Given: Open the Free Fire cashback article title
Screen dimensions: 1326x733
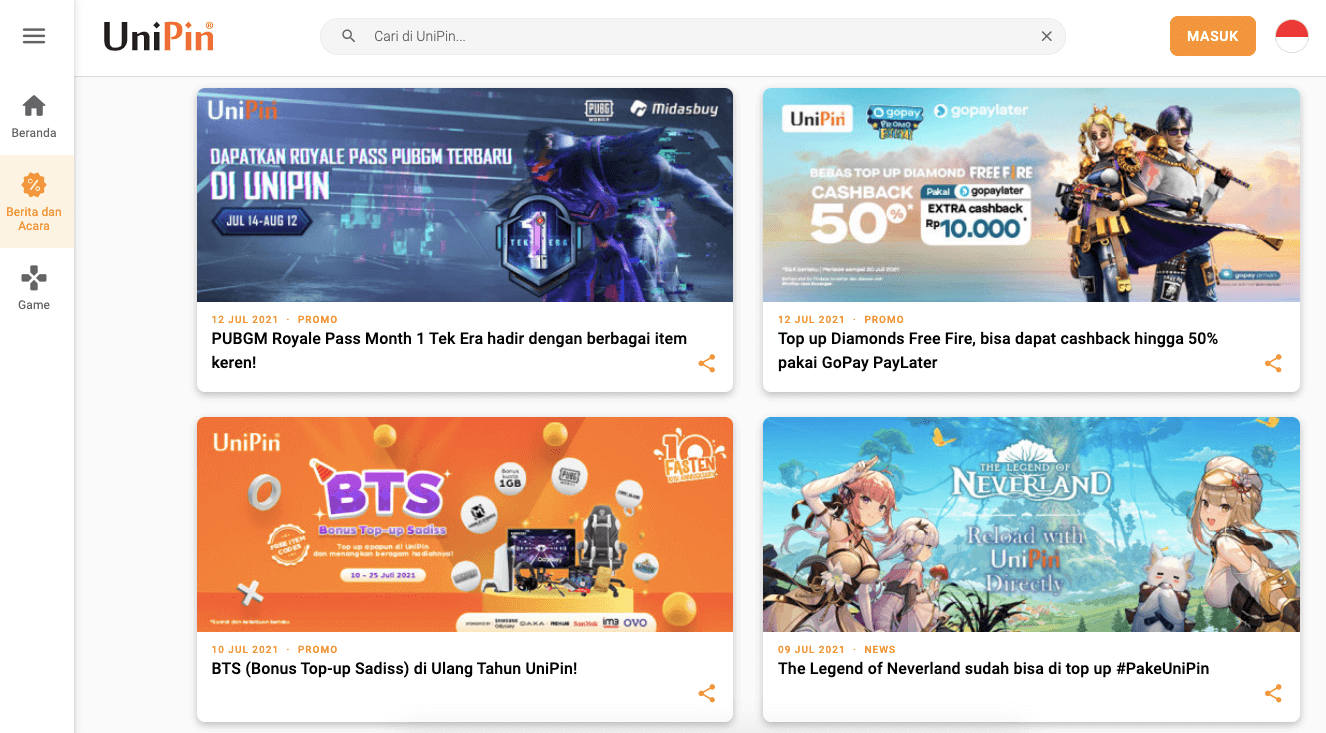Looking at the screenshot, I should point(997,350).
